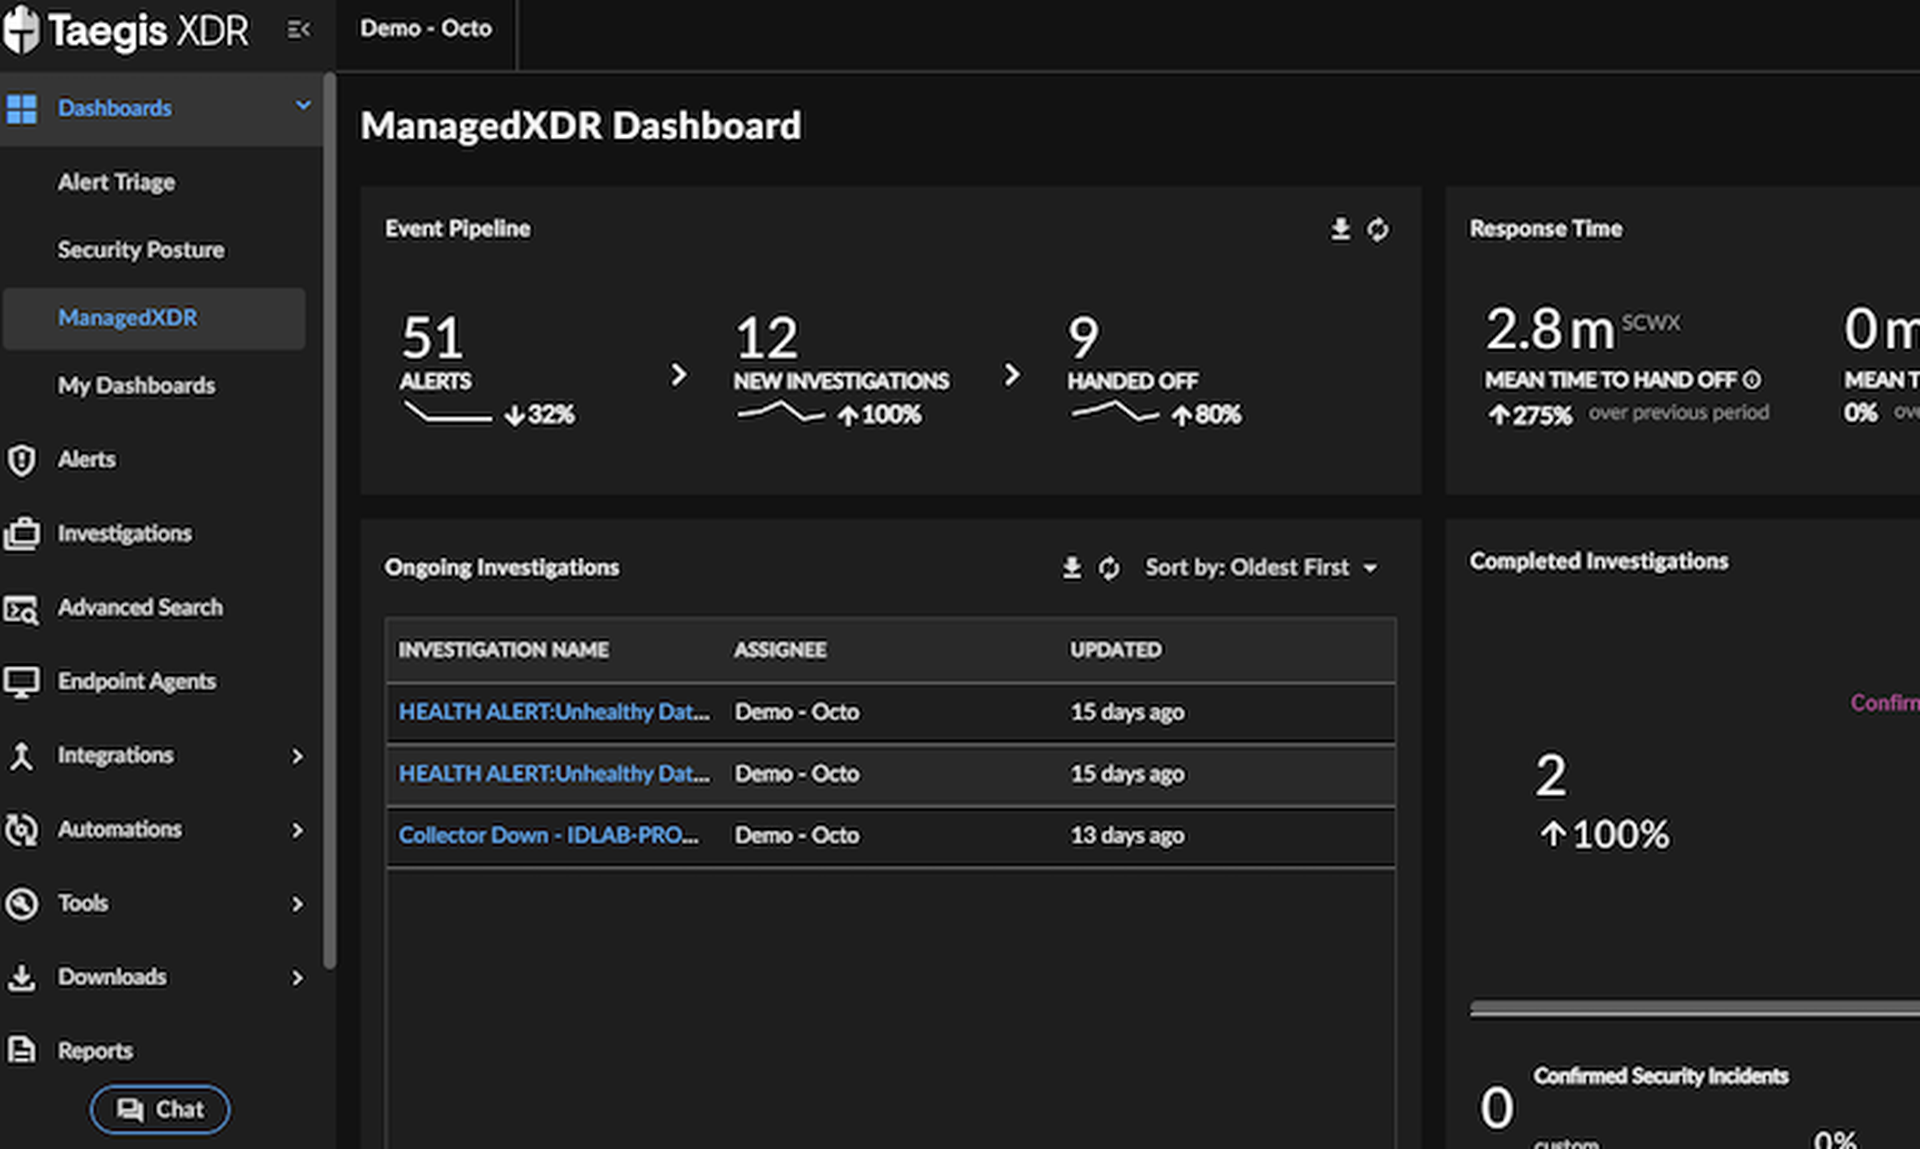Click the Investigations briefcase icon
This screenshot has height=1149, width=1920.
(x=21, y=534)
